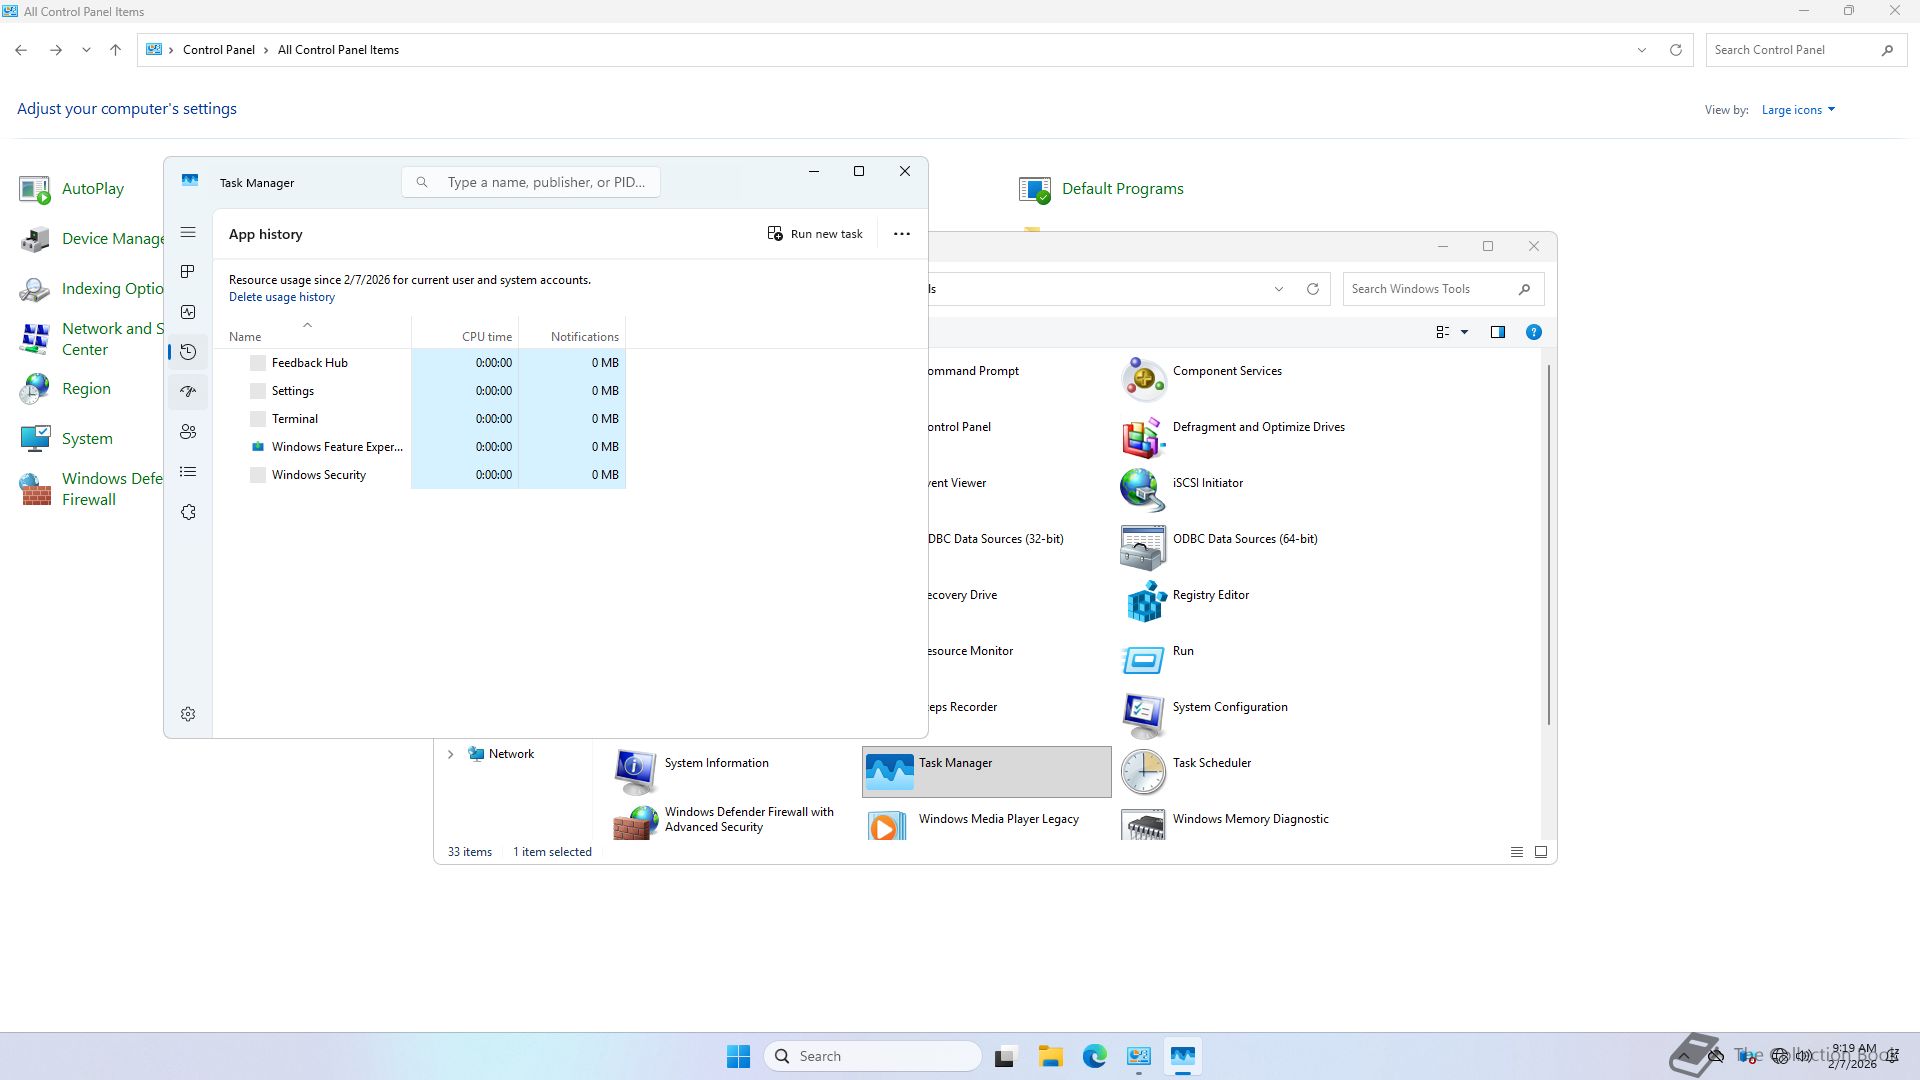Click Delete usage history link

(282, 297)
